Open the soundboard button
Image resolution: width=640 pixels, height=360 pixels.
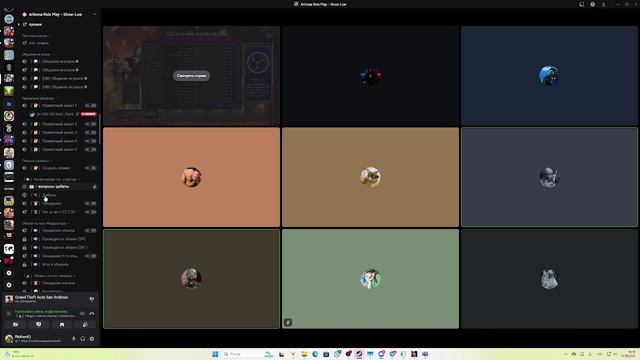click(85, 325)
